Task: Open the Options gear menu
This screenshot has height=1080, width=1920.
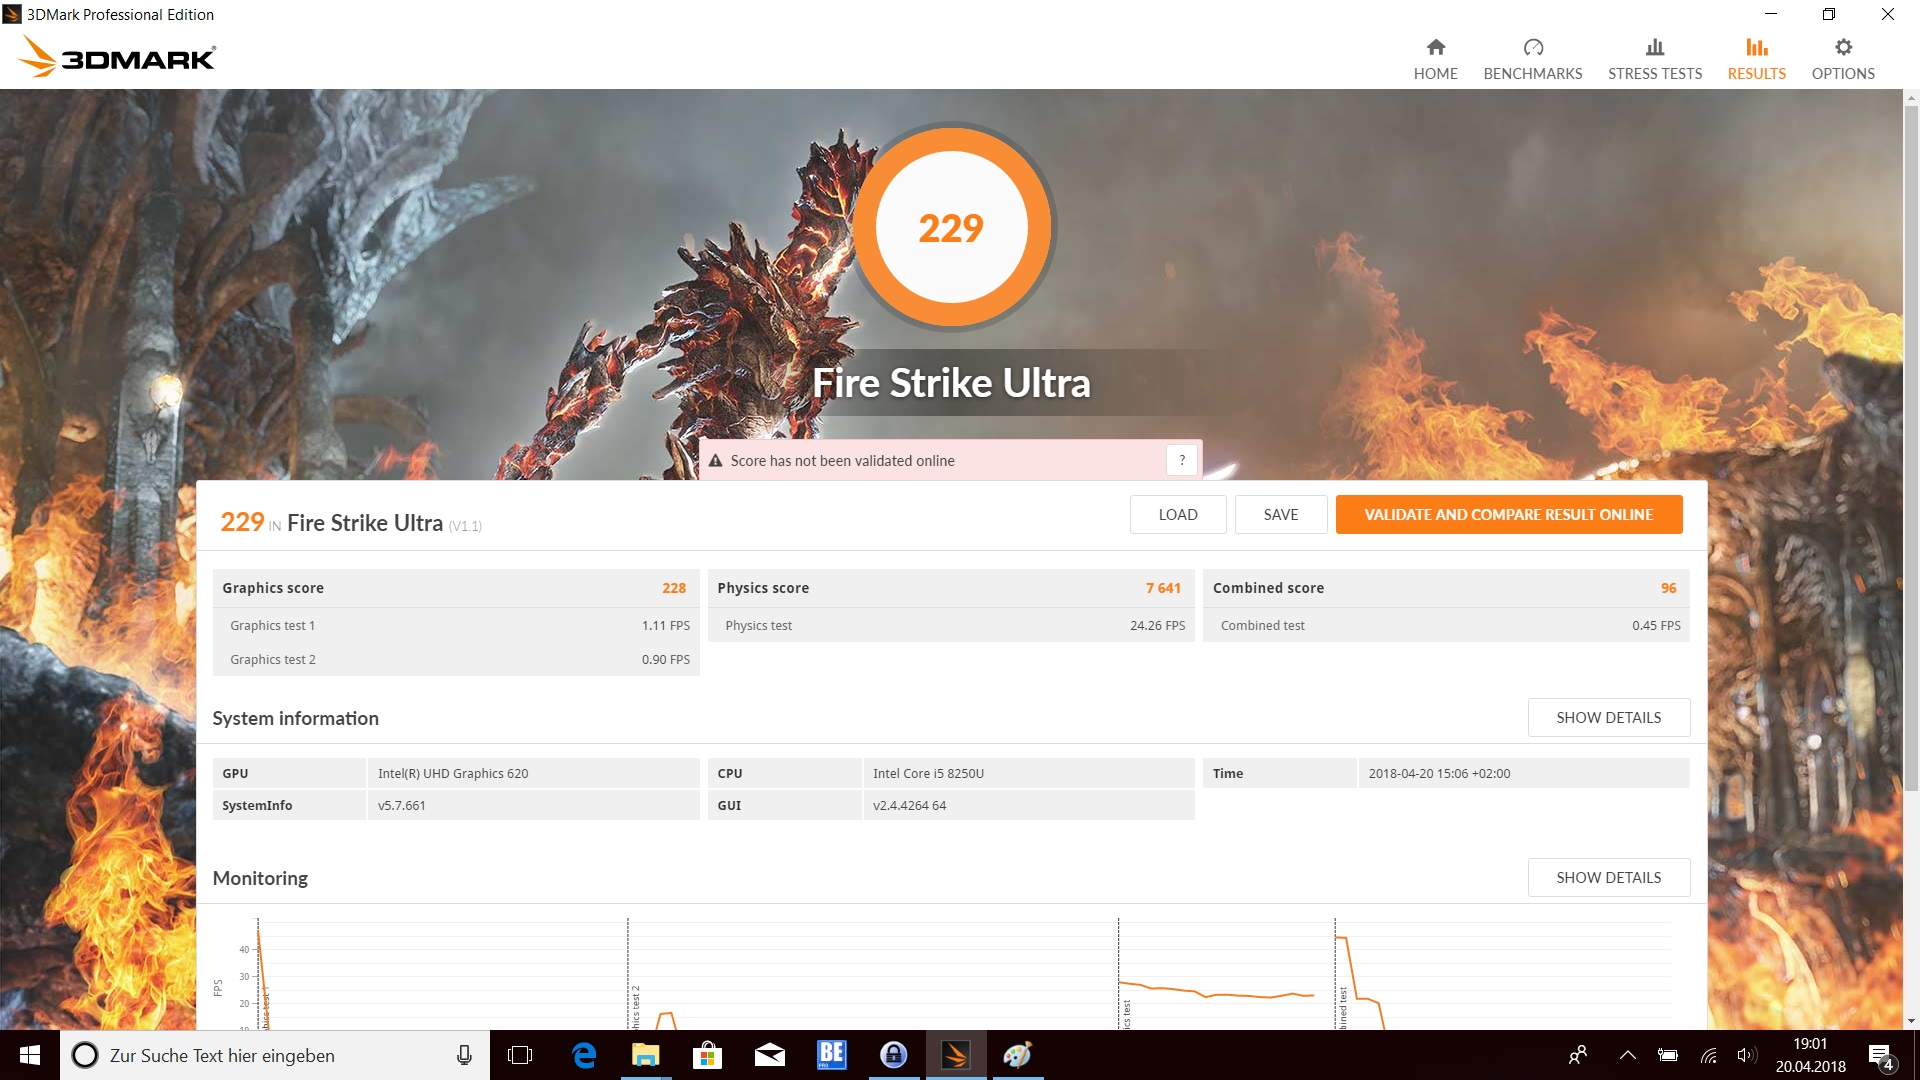Action: [x=1842, y=59]
